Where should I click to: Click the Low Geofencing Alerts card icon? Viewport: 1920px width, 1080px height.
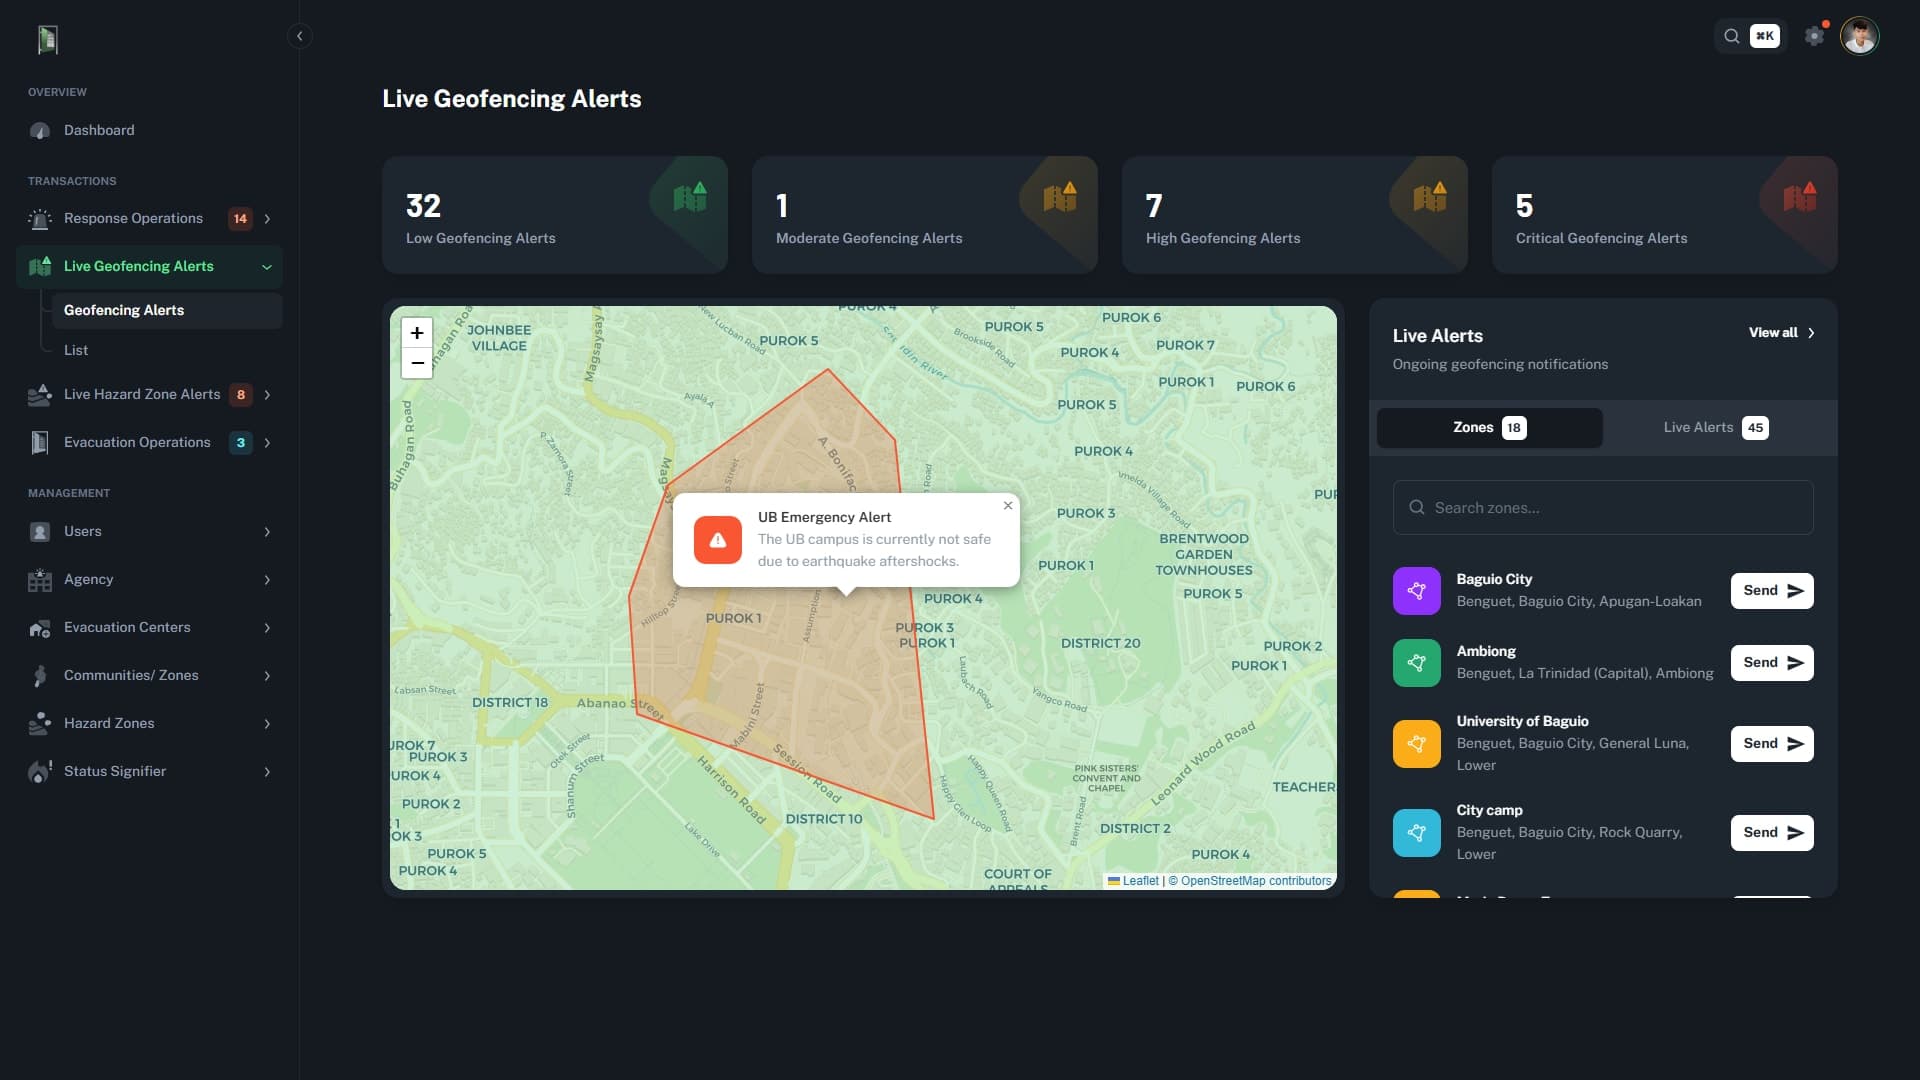[x=690, y=197]
